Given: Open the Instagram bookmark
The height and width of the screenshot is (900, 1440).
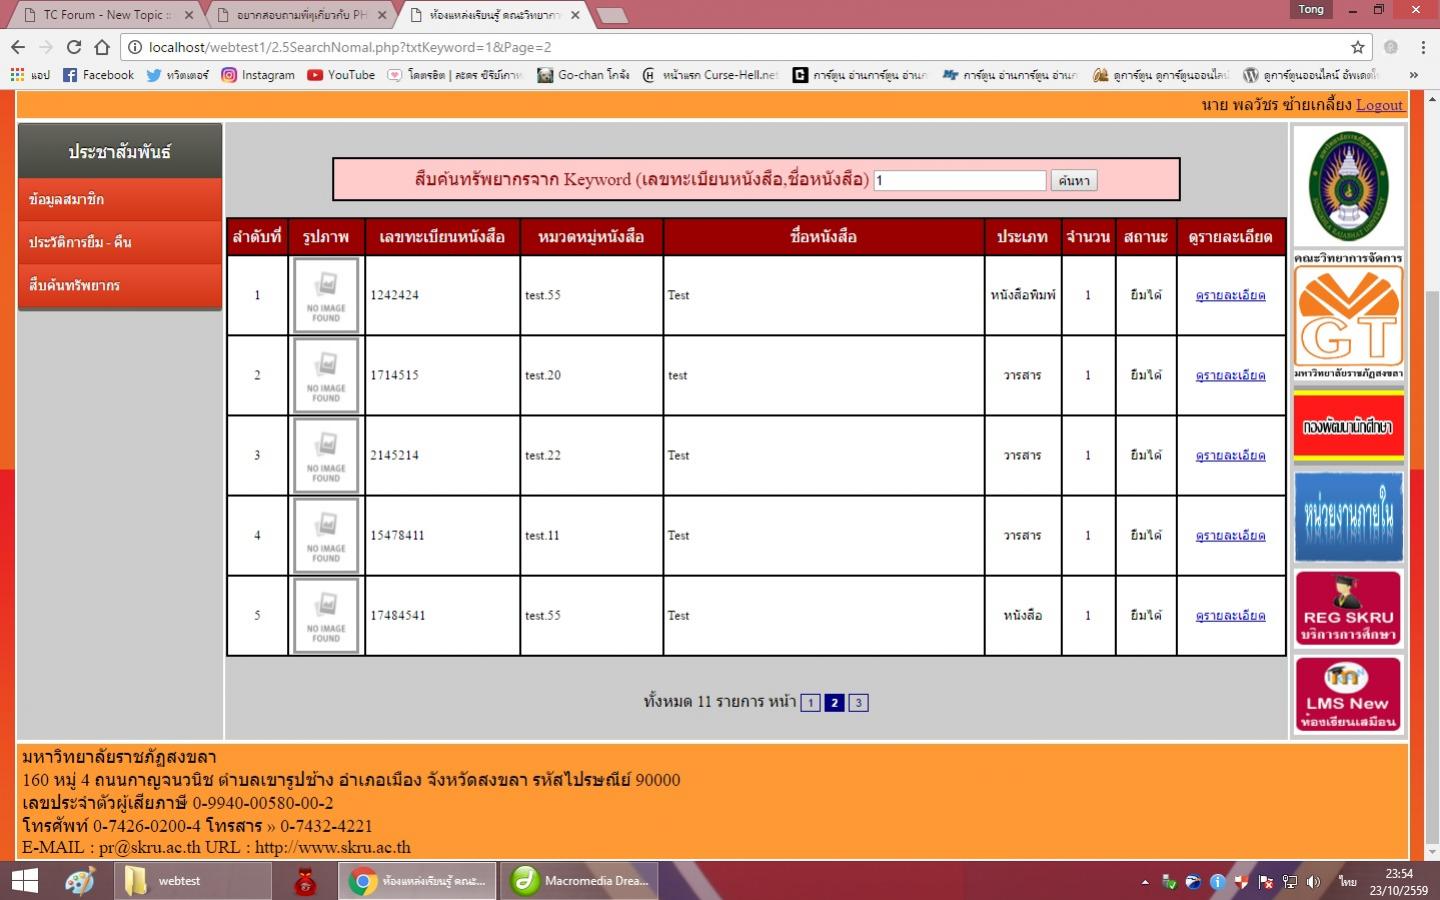Looking at the screenshot, I should 258,75.
